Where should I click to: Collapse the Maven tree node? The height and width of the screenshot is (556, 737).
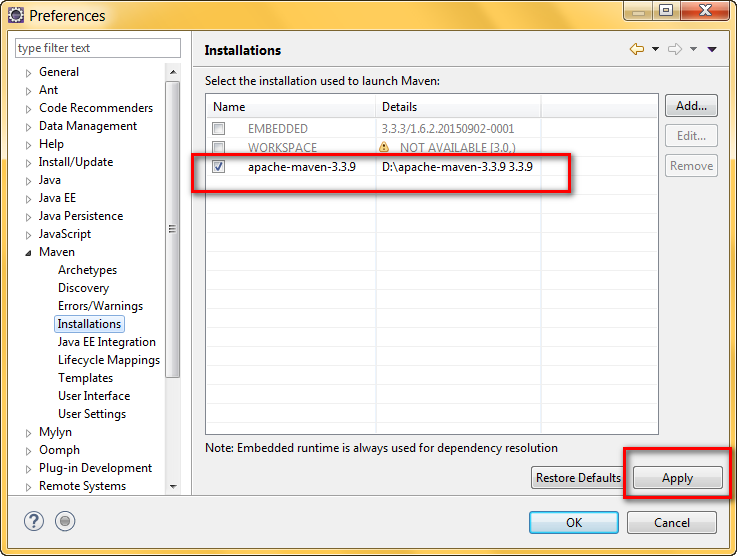pos(28,253)
